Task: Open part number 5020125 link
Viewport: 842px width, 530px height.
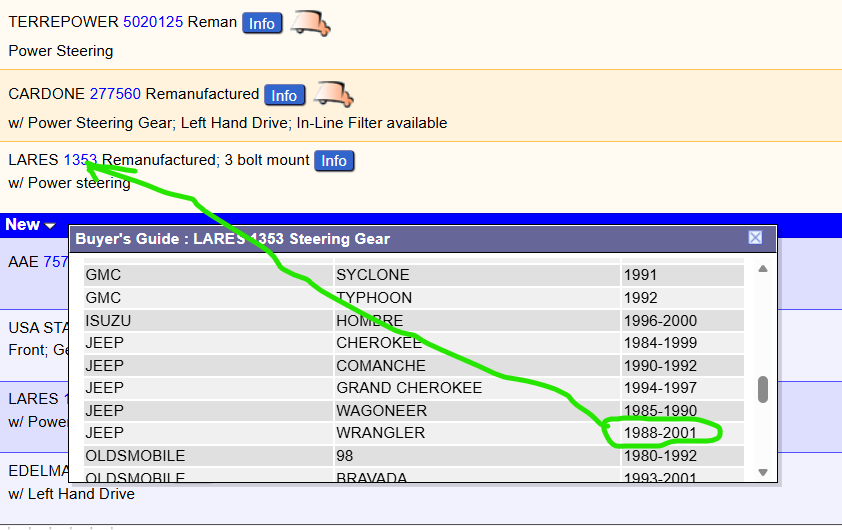Action: [153, 22]
